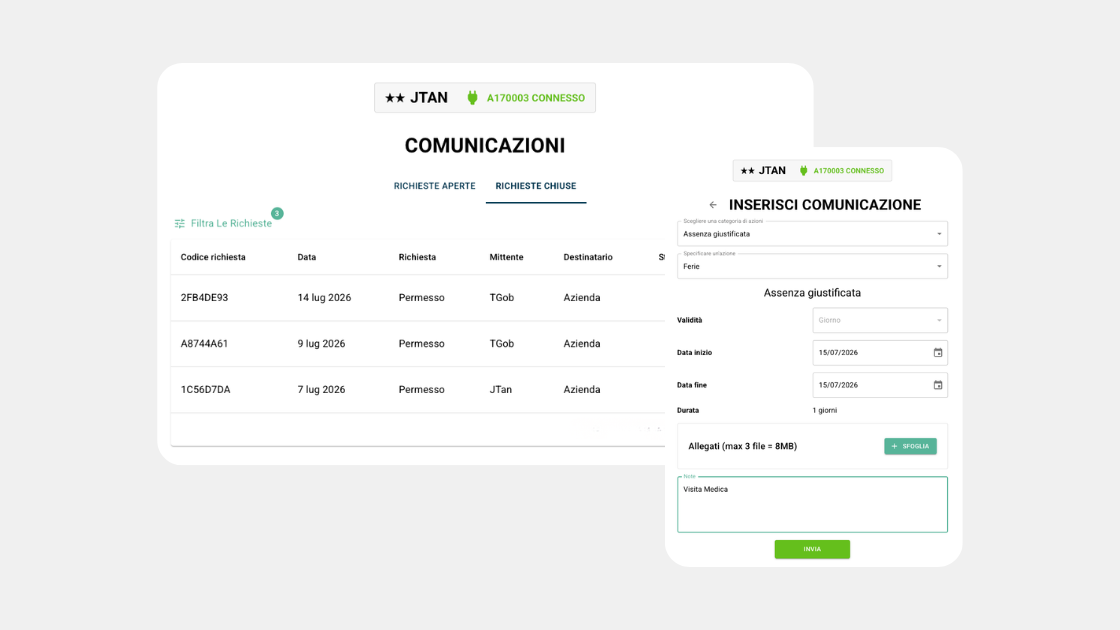Click plug icon in Inserisci Comunicazione header
This screenshot has height=630, width=1120.
coord(804,171)
